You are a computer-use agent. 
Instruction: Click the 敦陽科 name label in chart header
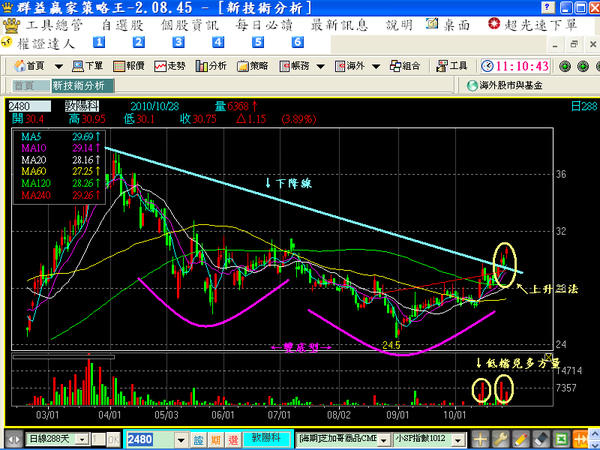point(82,106)
